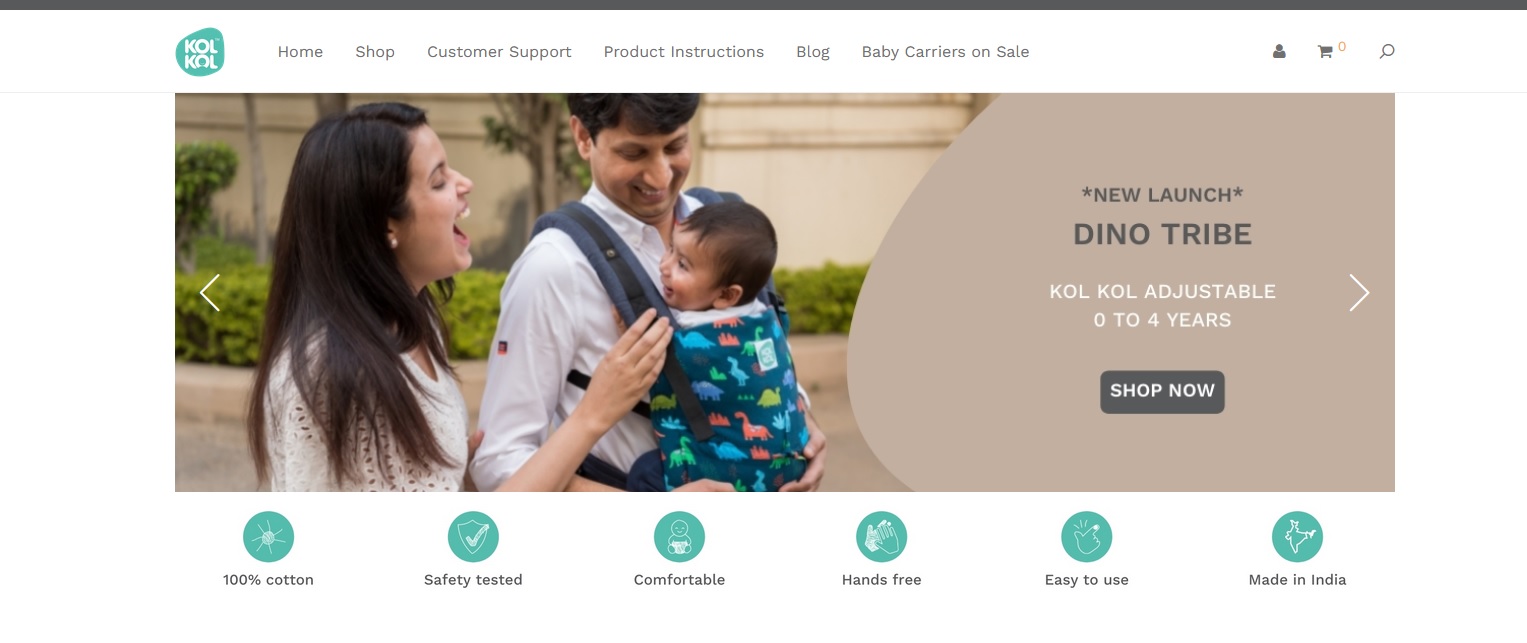The width and height of the screenshot is (1527, 643).
Task: Open the shopping cart icon
Action: pos(1325,52)
